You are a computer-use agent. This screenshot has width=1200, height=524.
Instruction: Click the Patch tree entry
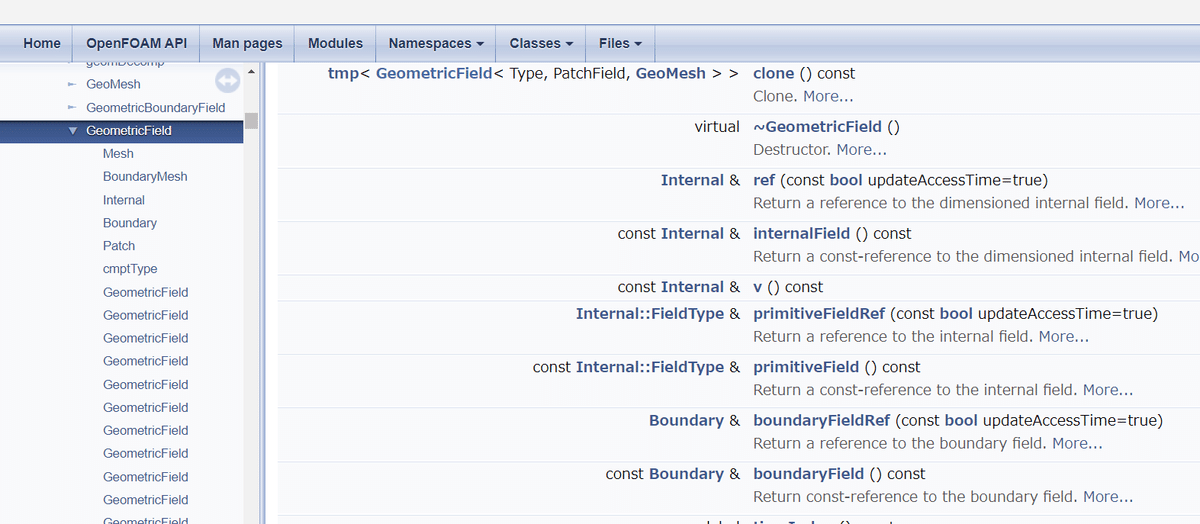pos(119,246)
